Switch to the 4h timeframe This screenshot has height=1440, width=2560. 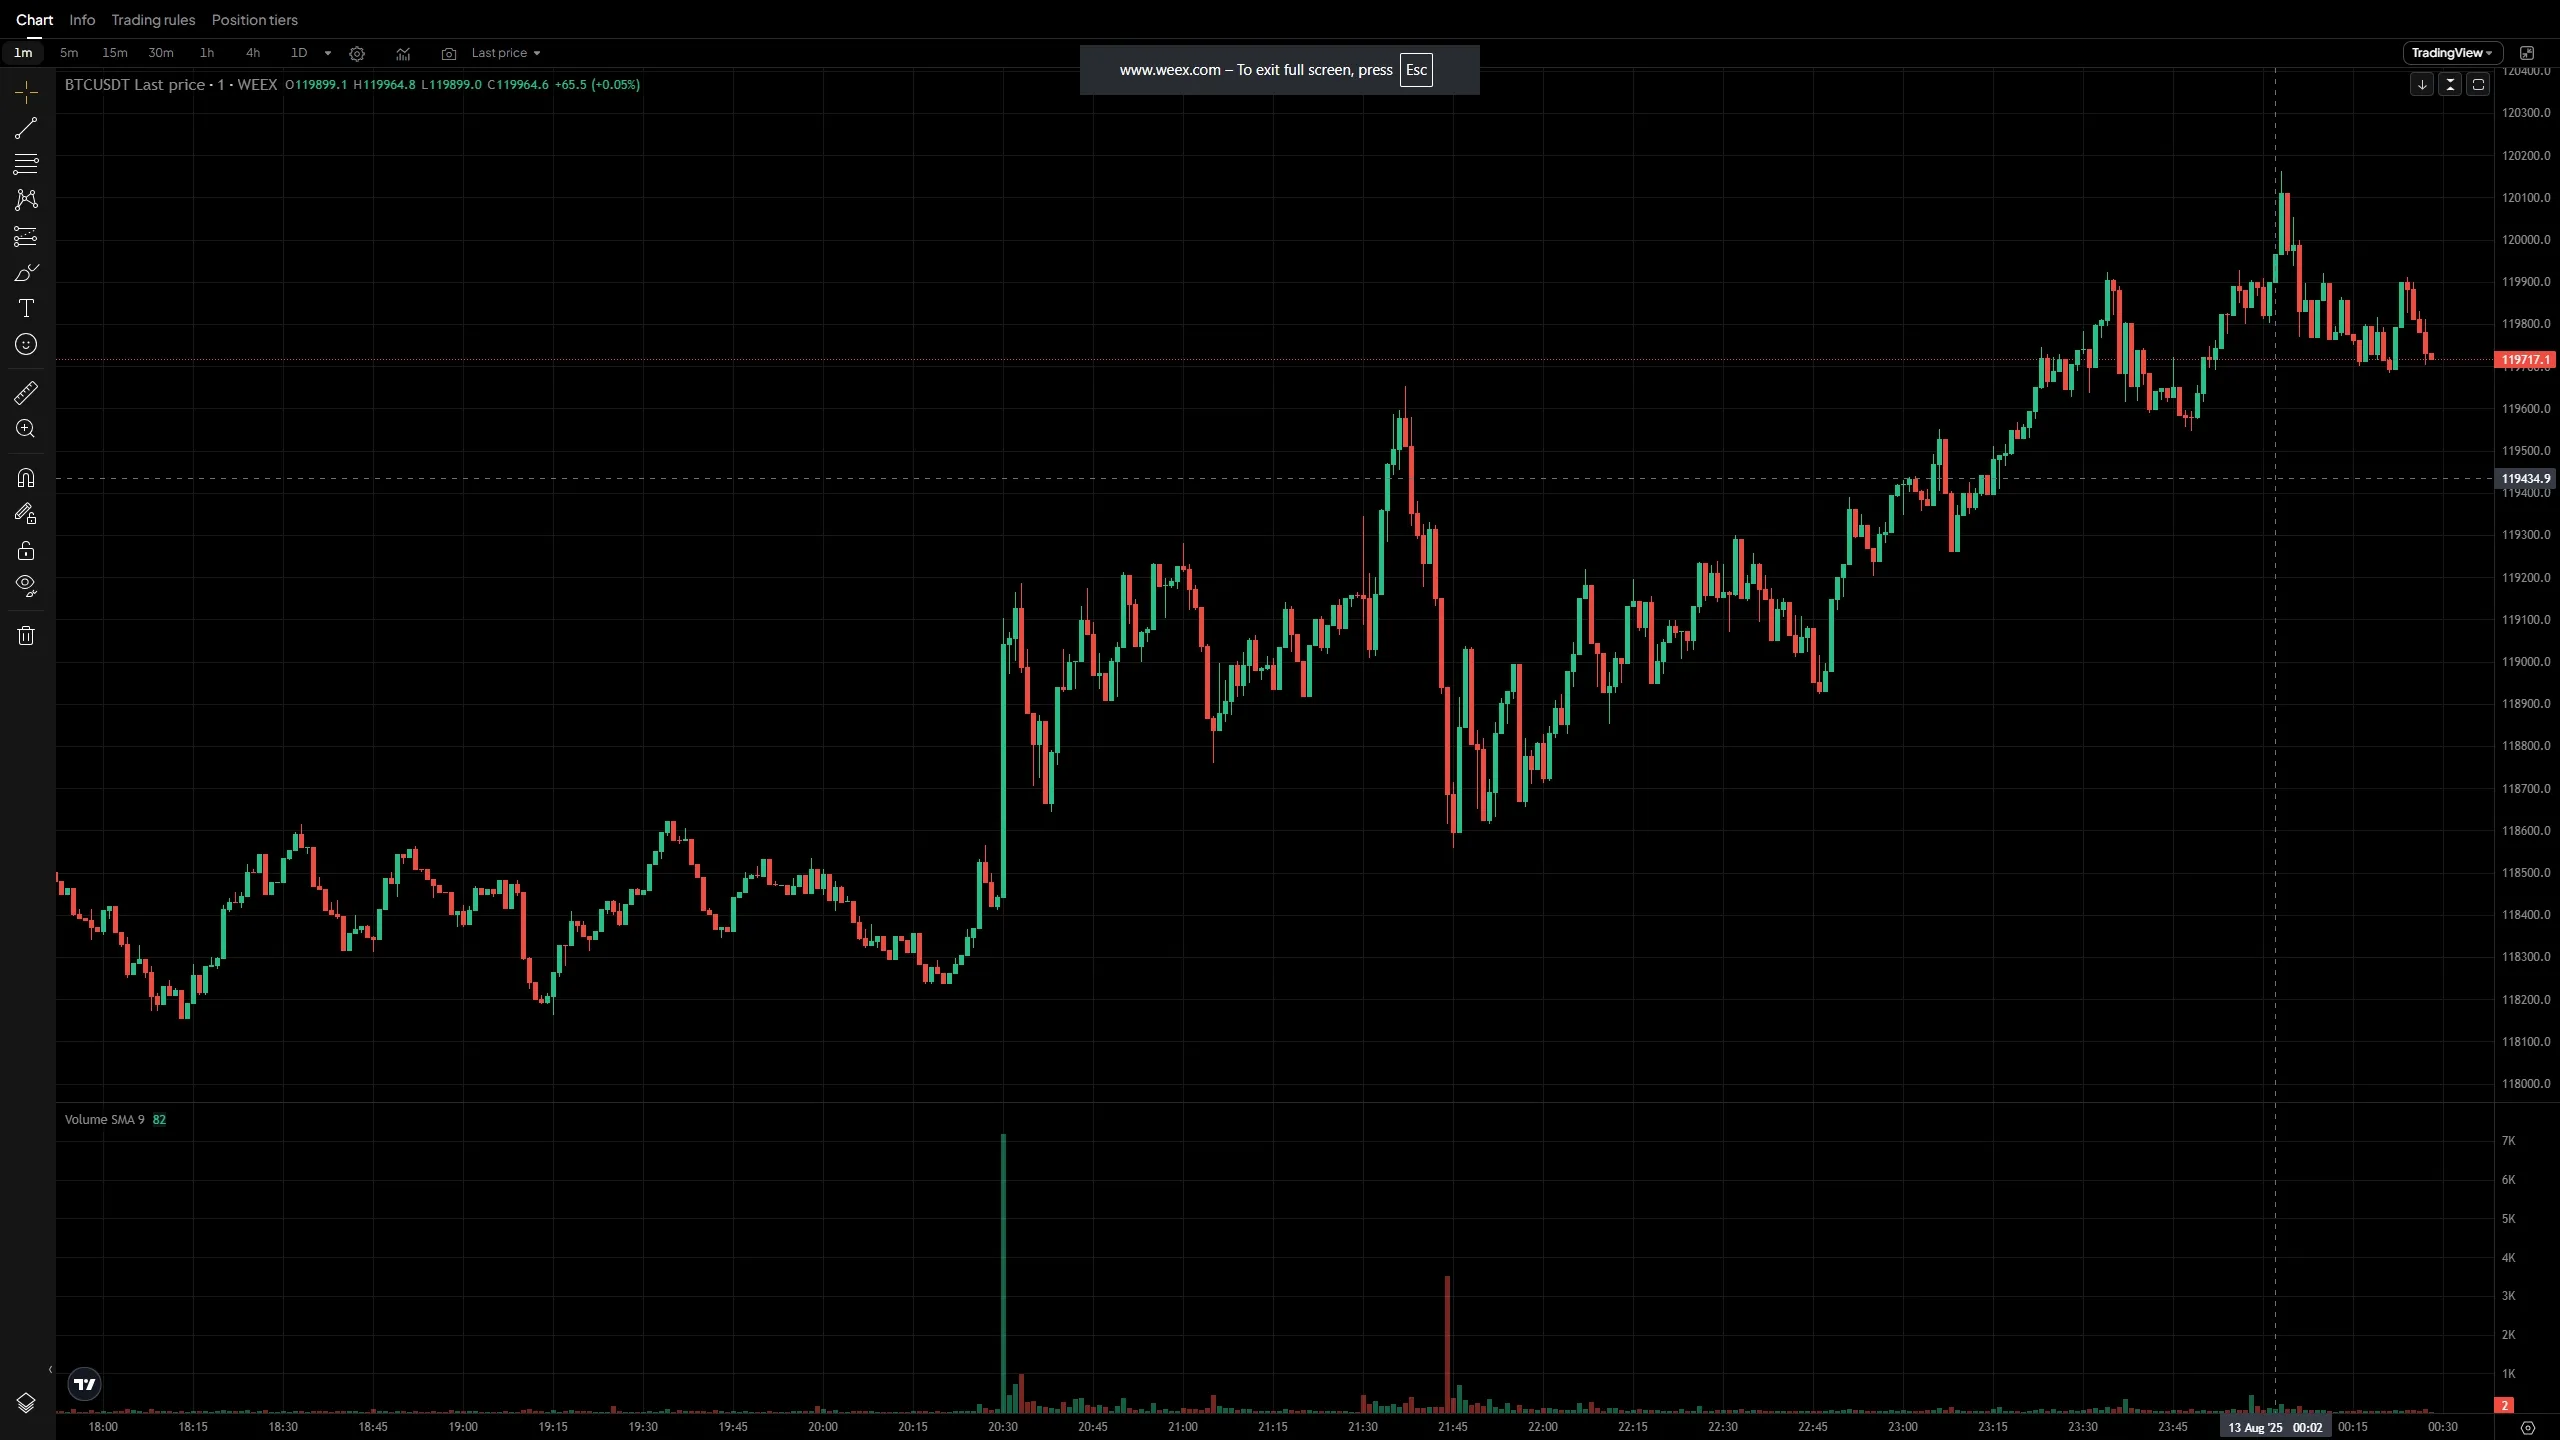(x=253, y=53)
